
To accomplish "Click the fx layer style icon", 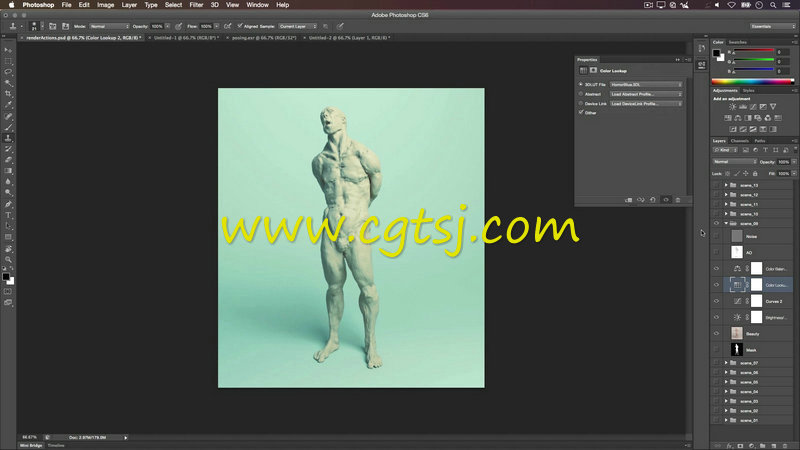I will [729, 446].
